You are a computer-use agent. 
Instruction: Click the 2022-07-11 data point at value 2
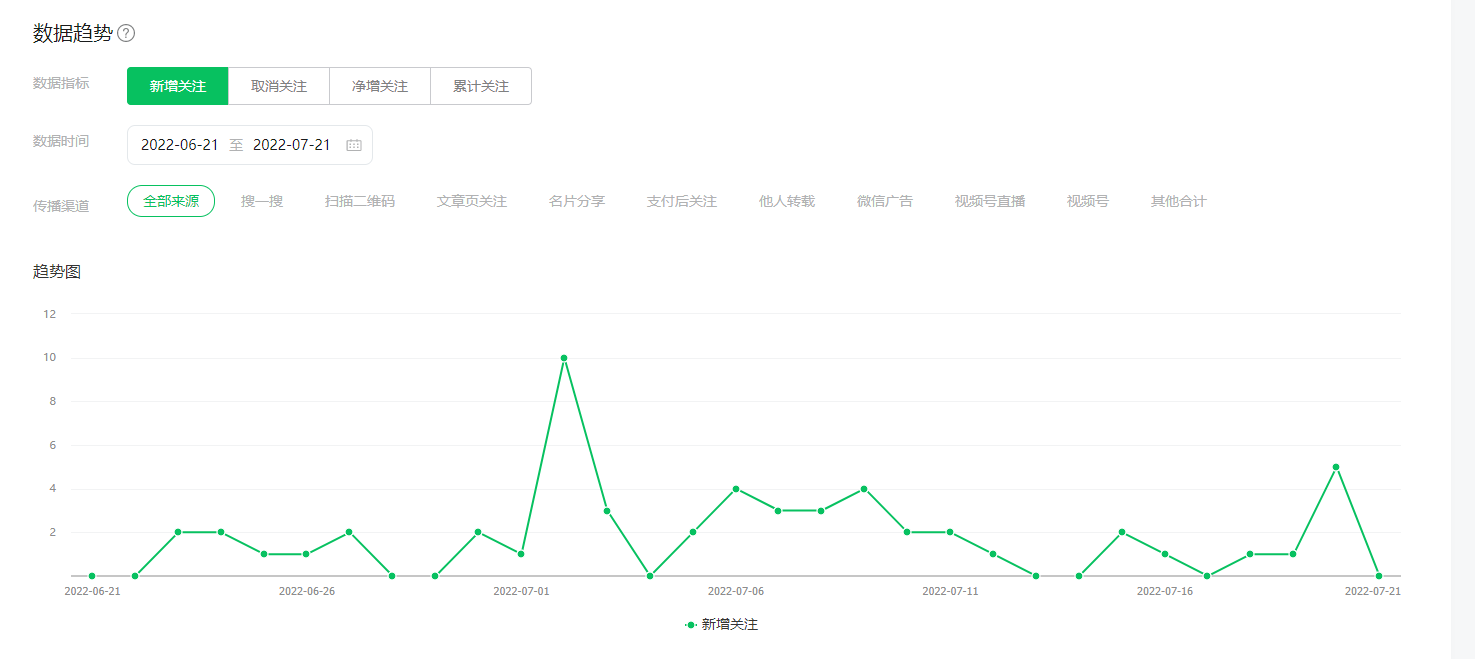coord(950,532)
